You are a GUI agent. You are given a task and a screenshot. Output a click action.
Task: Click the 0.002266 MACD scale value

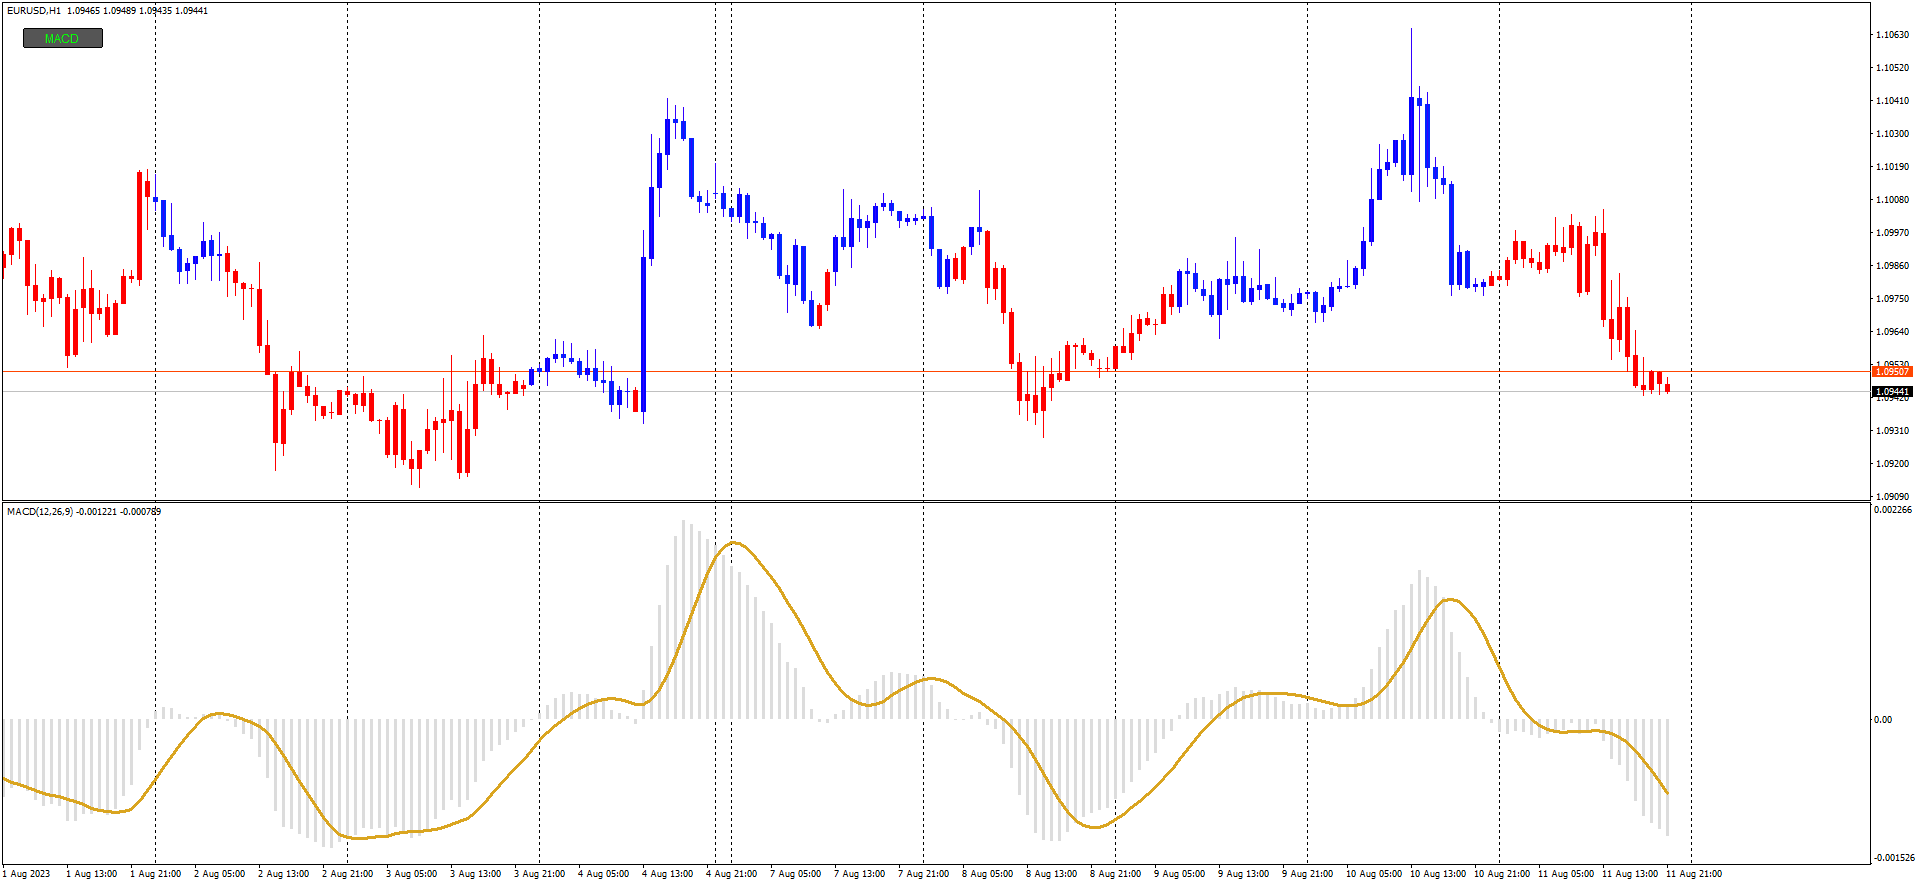pos(1893,510)
